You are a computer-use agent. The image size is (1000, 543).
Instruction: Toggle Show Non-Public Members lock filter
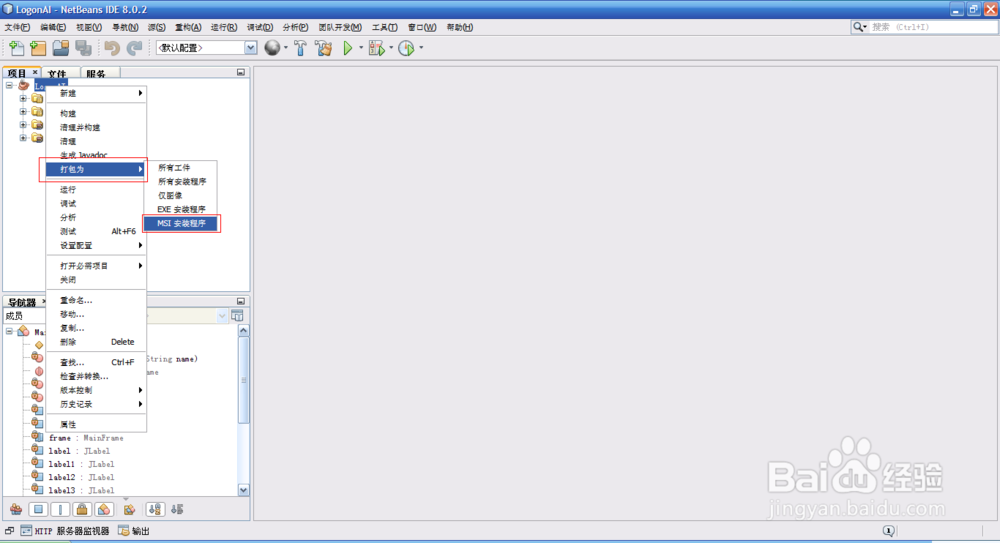(82, 509)
